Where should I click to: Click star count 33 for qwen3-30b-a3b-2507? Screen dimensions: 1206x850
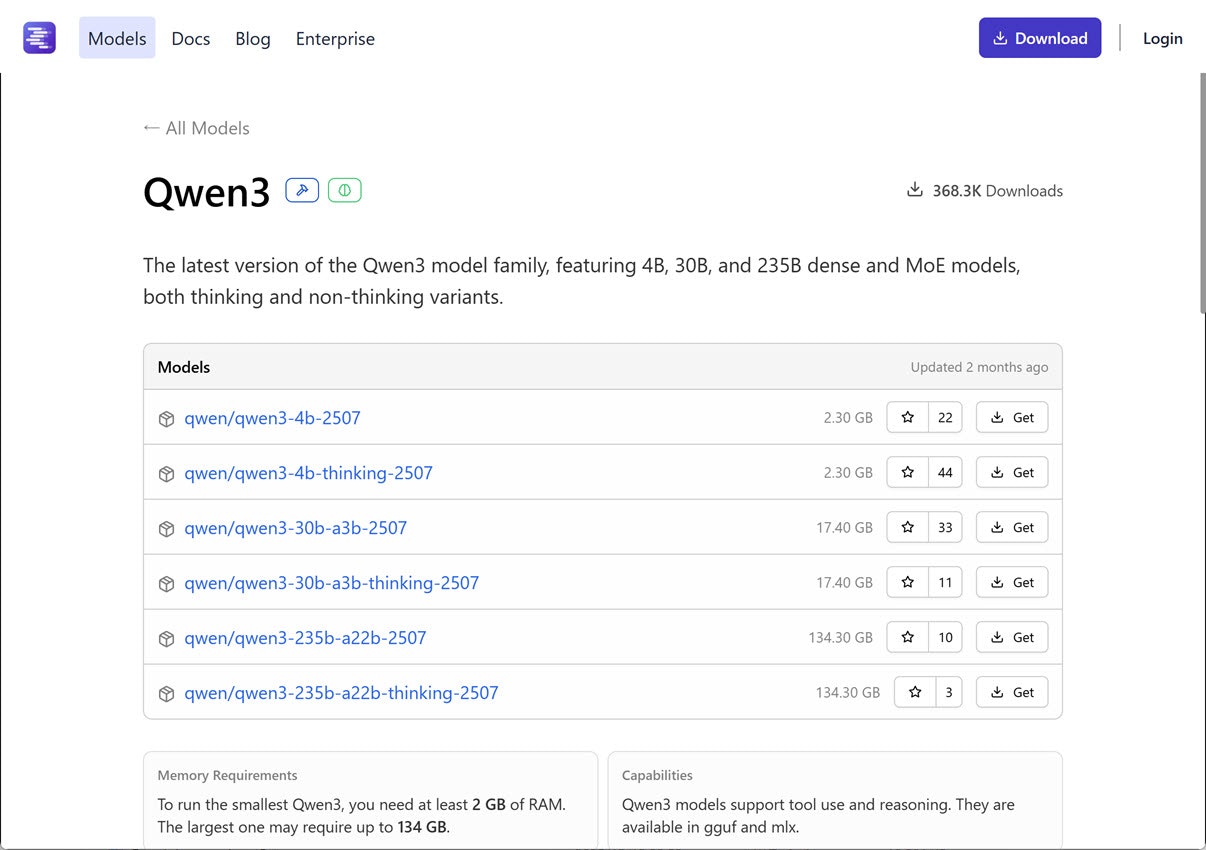945,527
